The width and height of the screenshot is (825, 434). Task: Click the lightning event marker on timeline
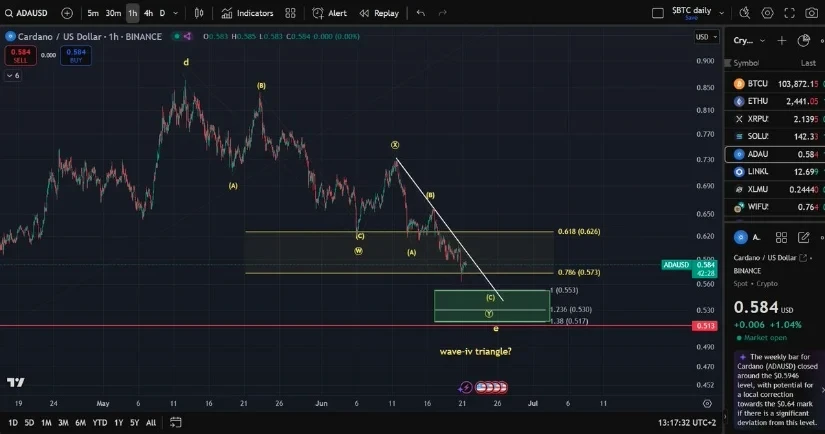click(466, 388)
